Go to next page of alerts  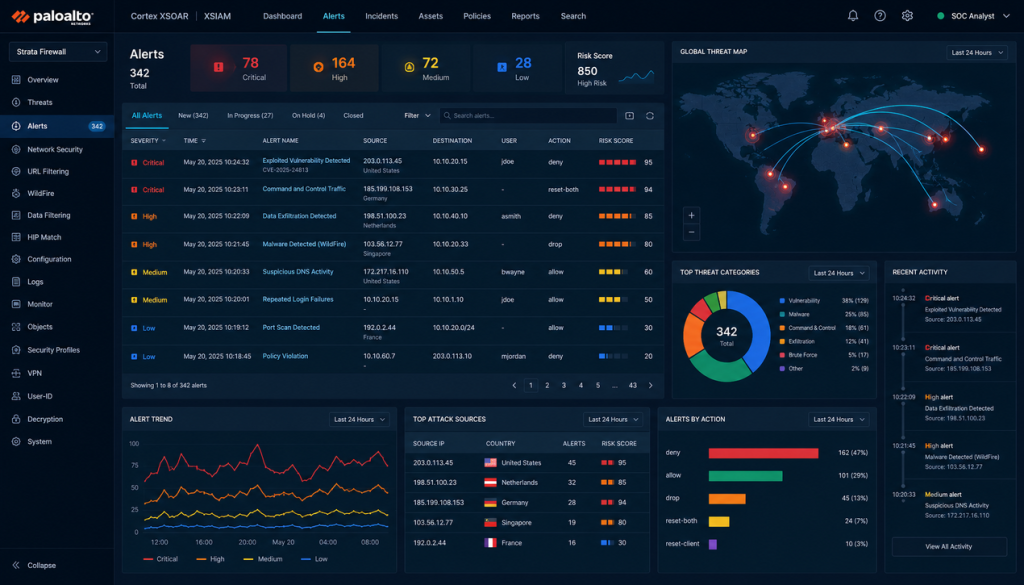tap(650, 385)
